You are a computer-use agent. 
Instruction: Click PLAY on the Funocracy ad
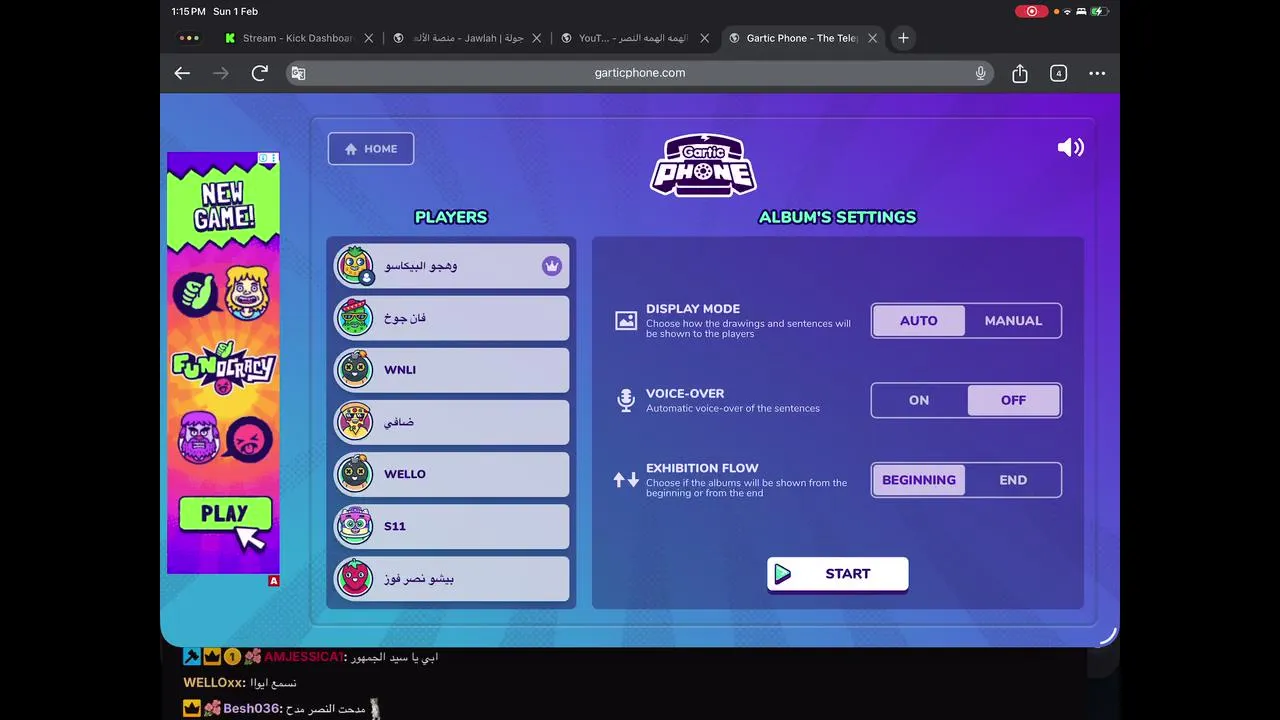tap(225, 514)
